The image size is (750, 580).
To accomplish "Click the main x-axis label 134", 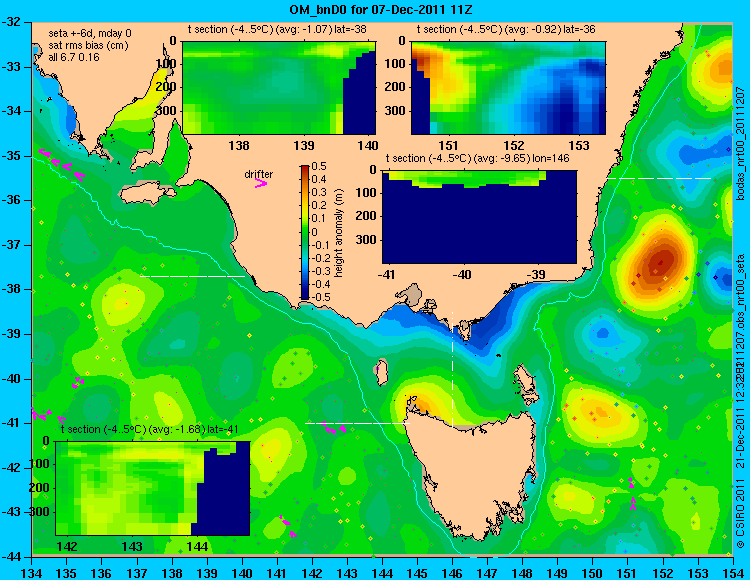I will click(32, 572).
